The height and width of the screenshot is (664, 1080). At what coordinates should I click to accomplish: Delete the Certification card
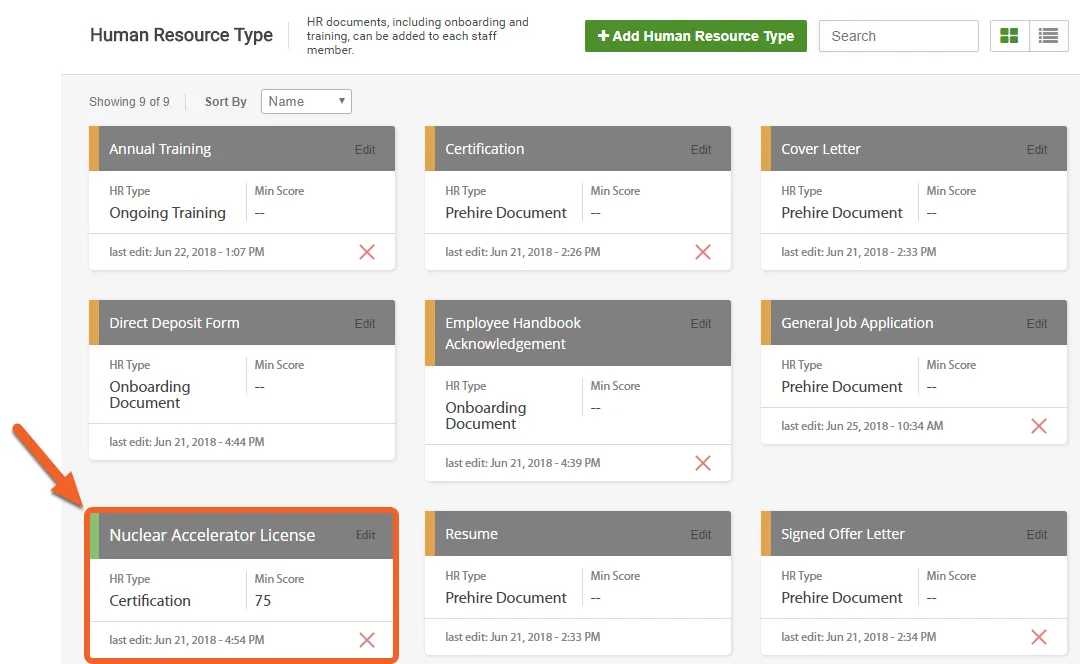[x=703, y=252]
